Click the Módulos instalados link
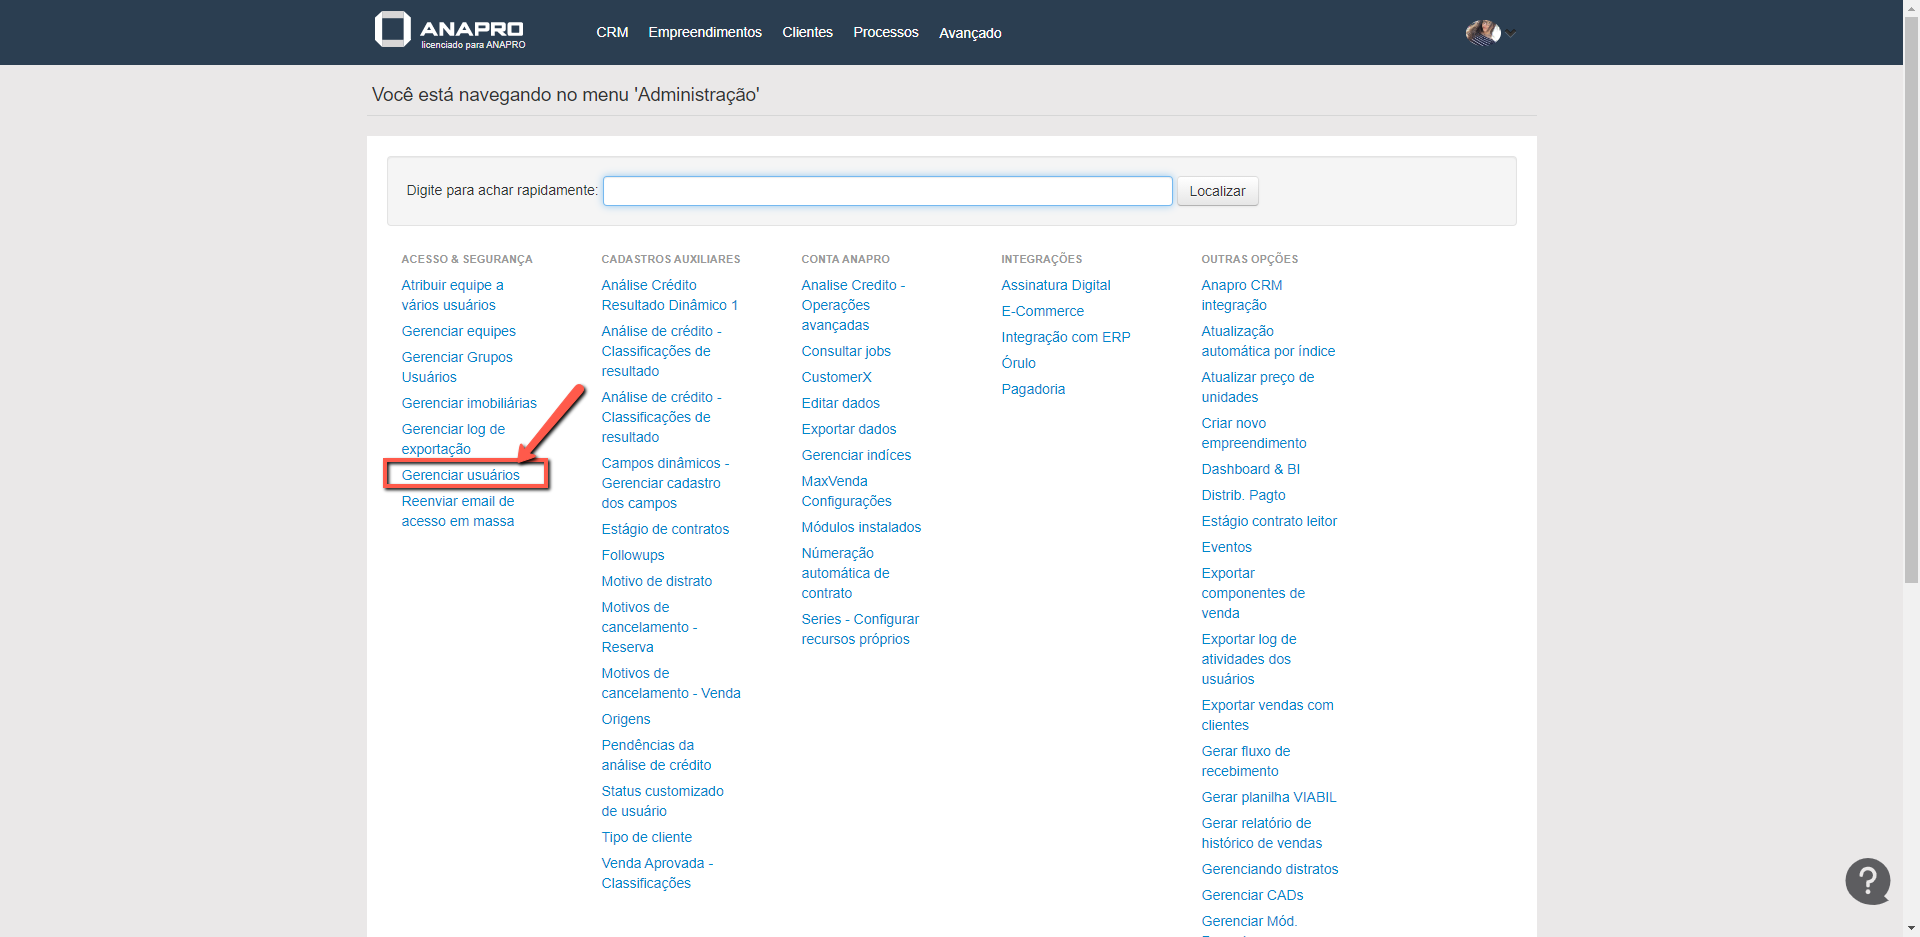 [x=860, y=527]
